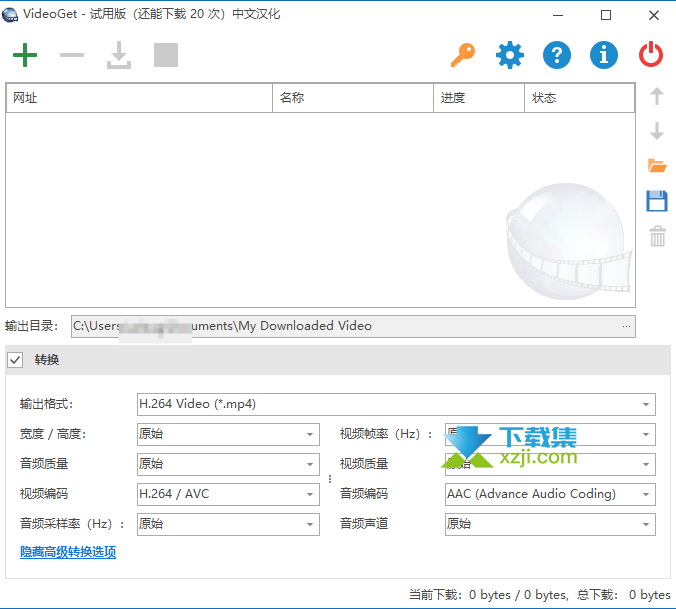Click the 进度 column header

(x=479, y=98)
